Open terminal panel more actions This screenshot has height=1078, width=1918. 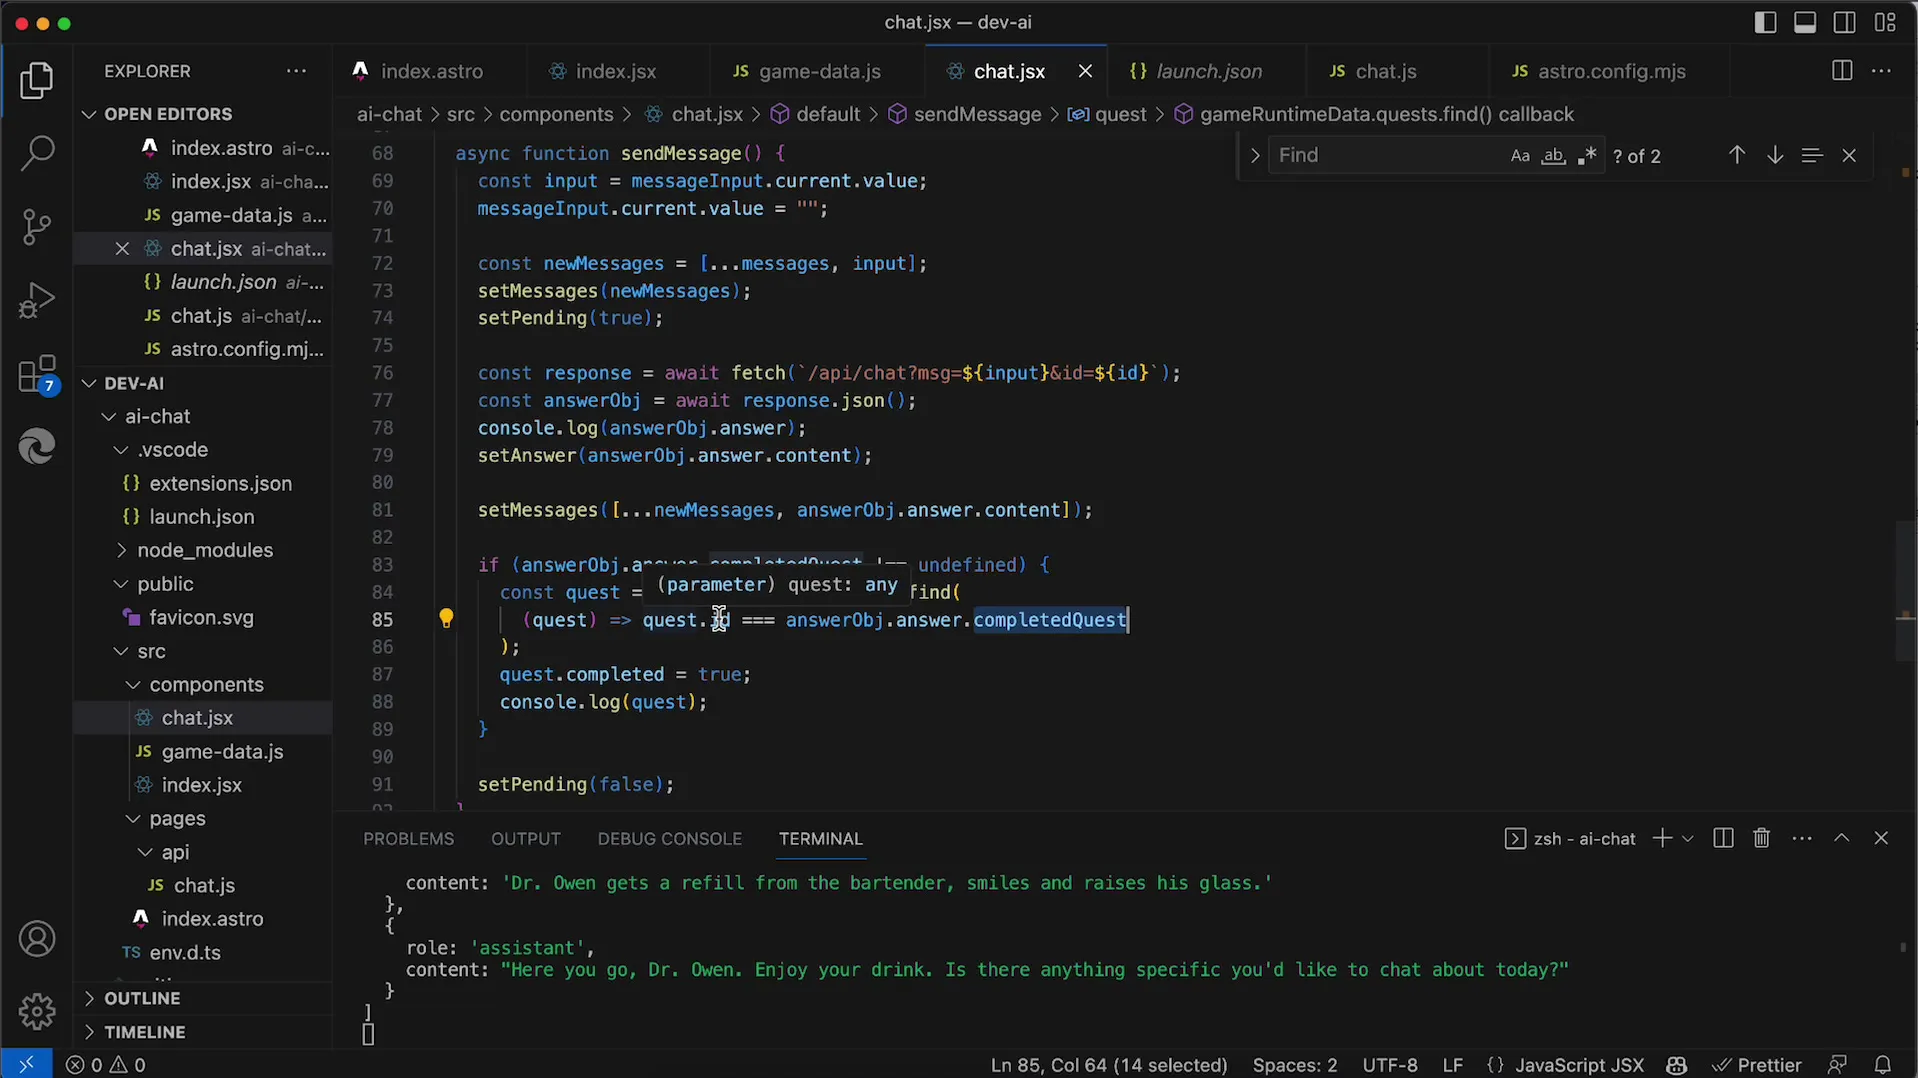1802,838
